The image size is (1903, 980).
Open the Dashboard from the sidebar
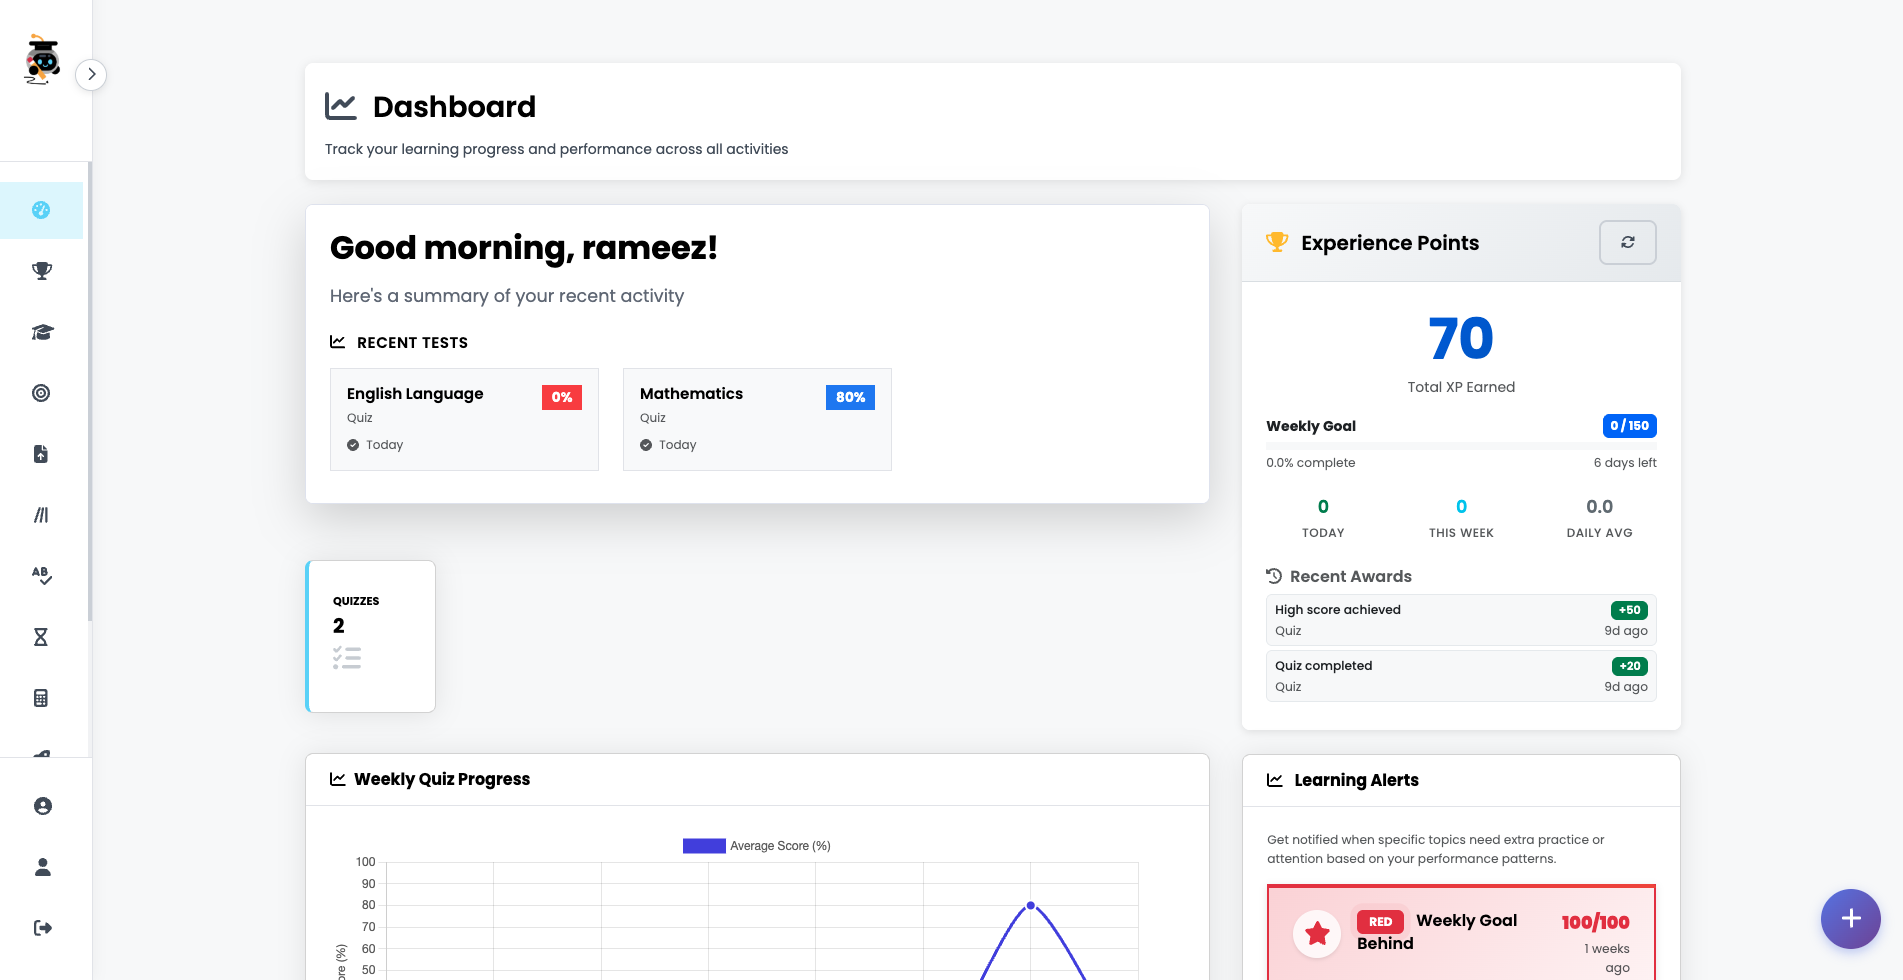(x=41, y=210)
